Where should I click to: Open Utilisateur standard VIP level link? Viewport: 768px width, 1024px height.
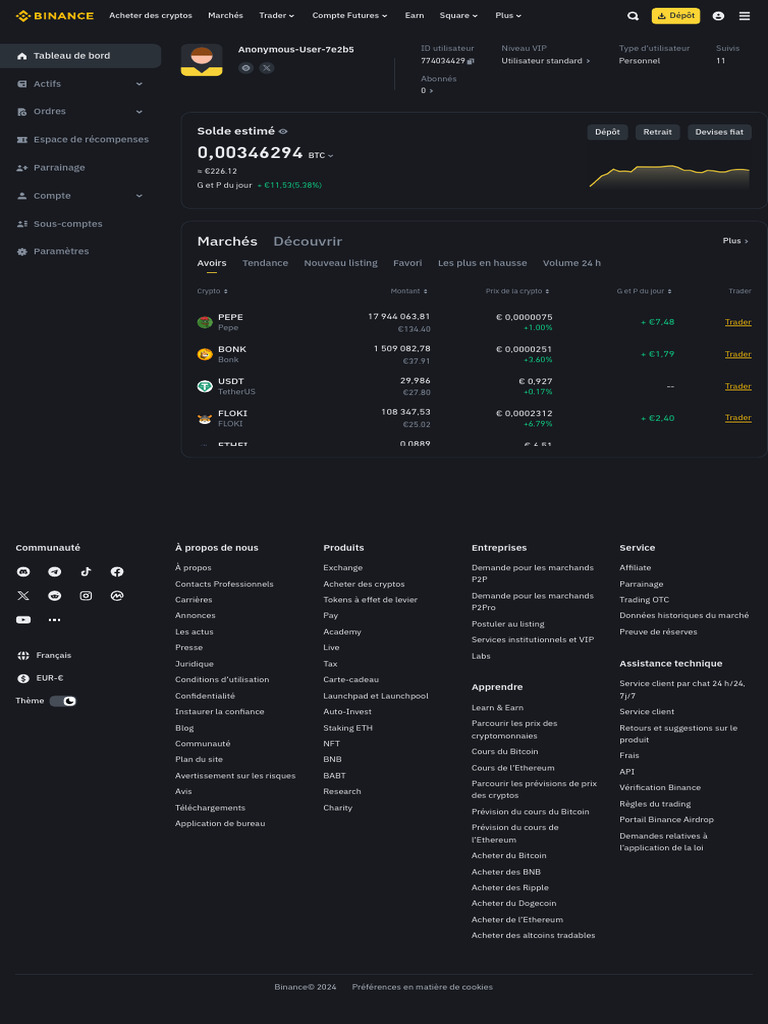(x=545, y=61)
